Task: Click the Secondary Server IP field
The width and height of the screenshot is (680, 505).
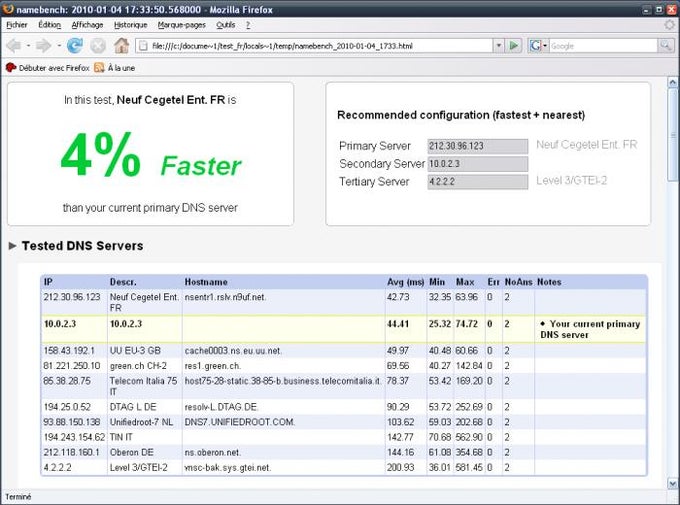Action: point(477,164)
